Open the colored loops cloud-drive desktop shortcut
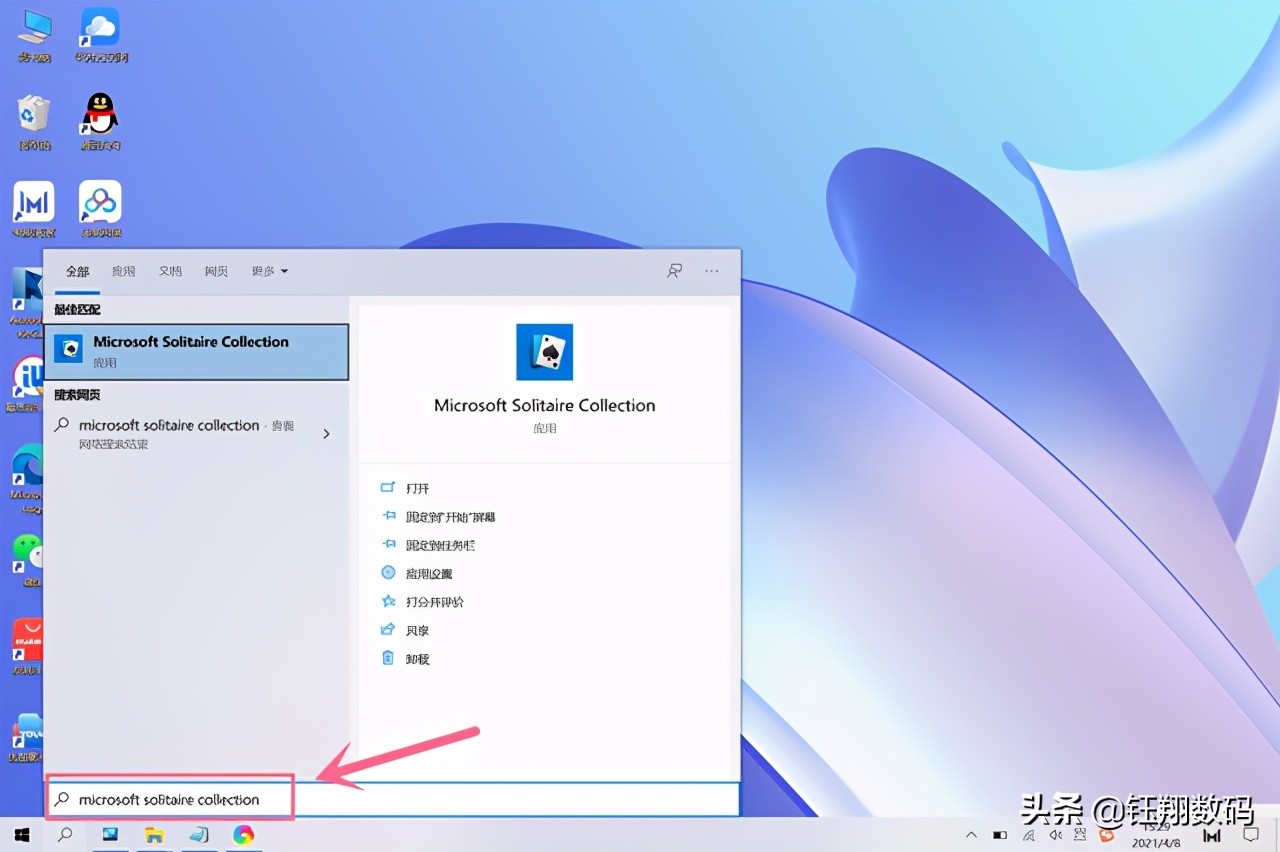This screenshot has height=852, width=1280. point(100,209)
